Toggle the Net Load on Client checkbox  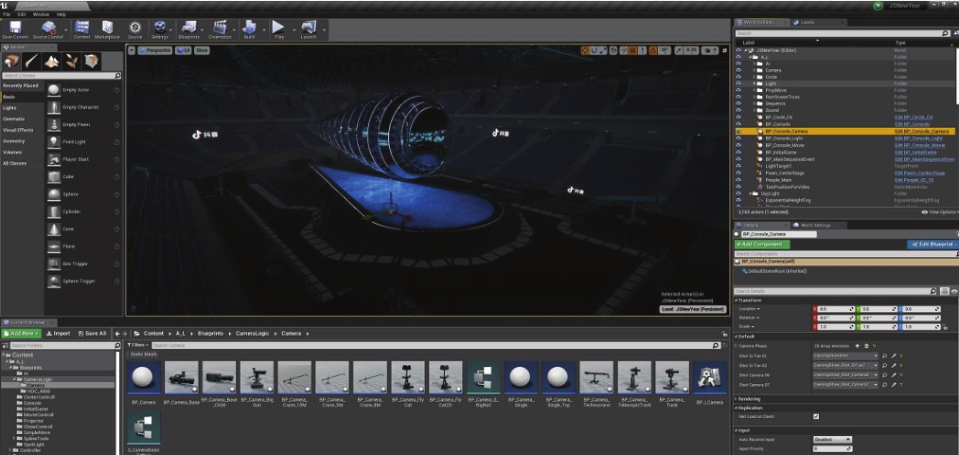816,416
